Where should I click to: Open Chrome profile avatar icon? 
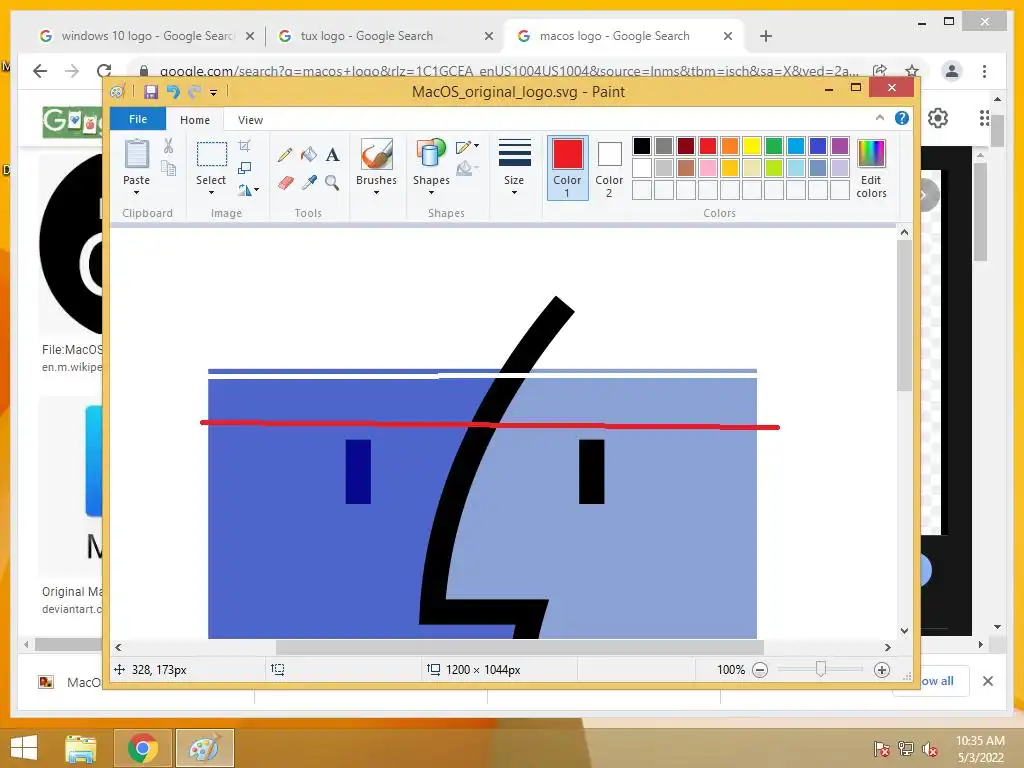coord(952,71)
